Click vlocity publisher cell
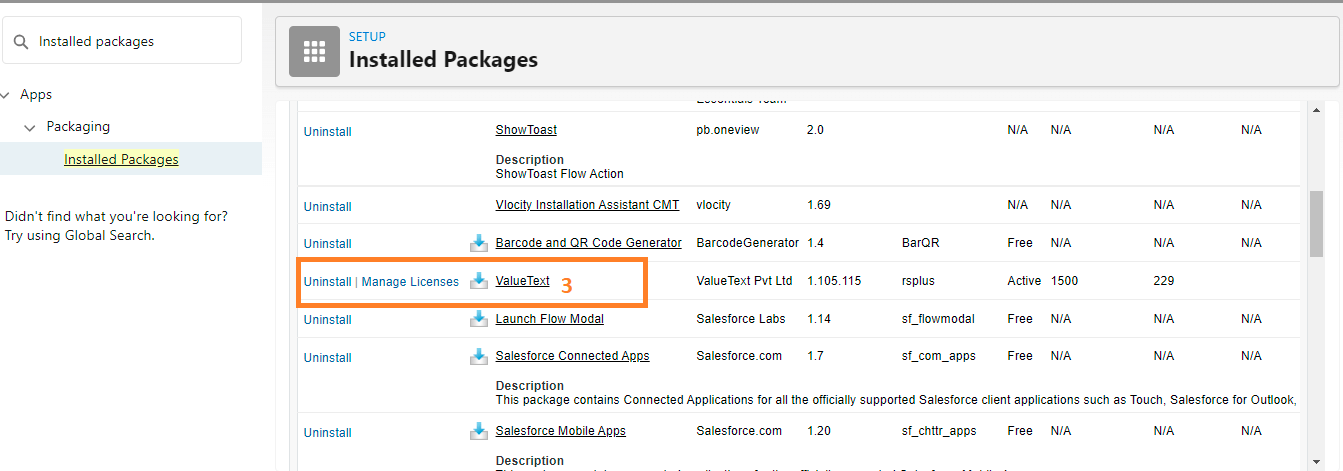Screen dimensions: 1343x471 pos(713,205)
